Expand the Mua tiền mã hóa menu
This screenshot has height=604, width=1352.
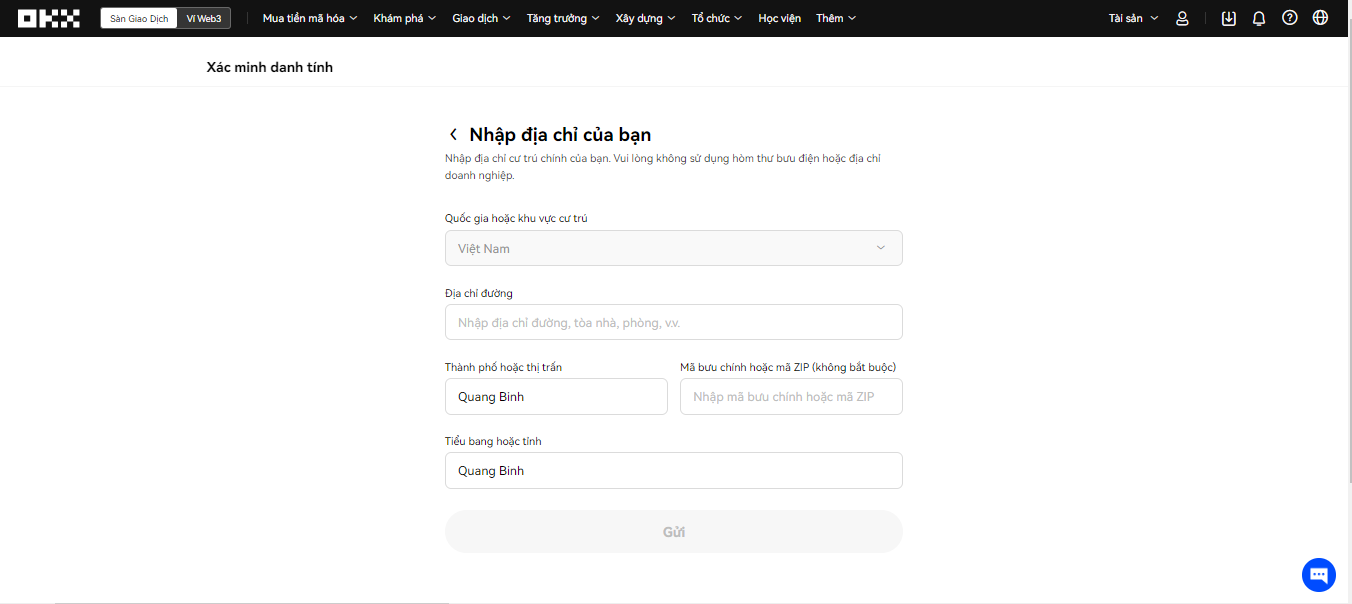tap(309, 18)
